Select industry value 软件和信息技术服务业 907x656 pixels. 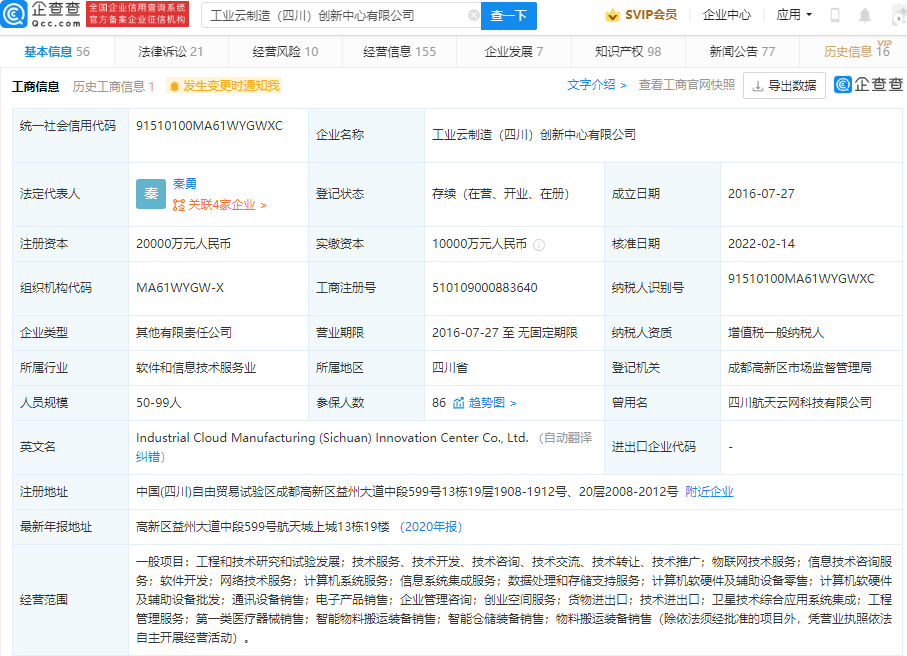(x=196, y=368)
